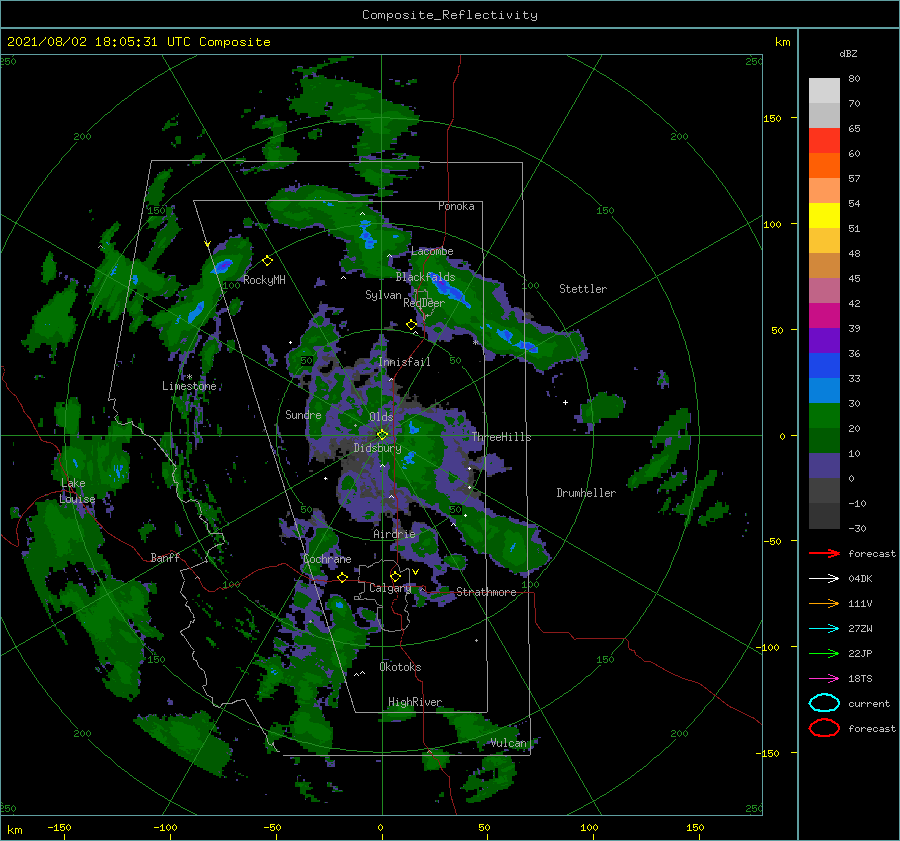Click the yellow radar-site diamond at Didsbury center

click(x=382, y=435)
